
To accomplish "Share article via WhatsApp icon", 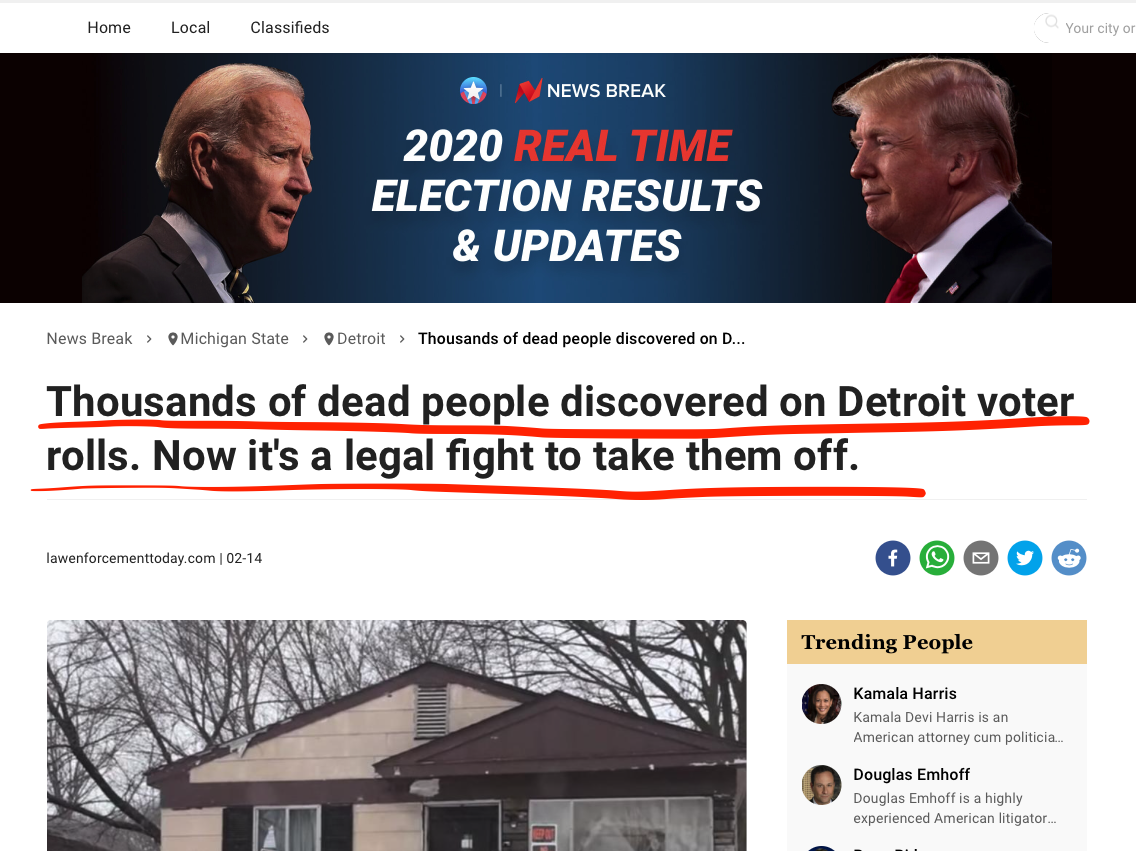I will coord(937,558).
